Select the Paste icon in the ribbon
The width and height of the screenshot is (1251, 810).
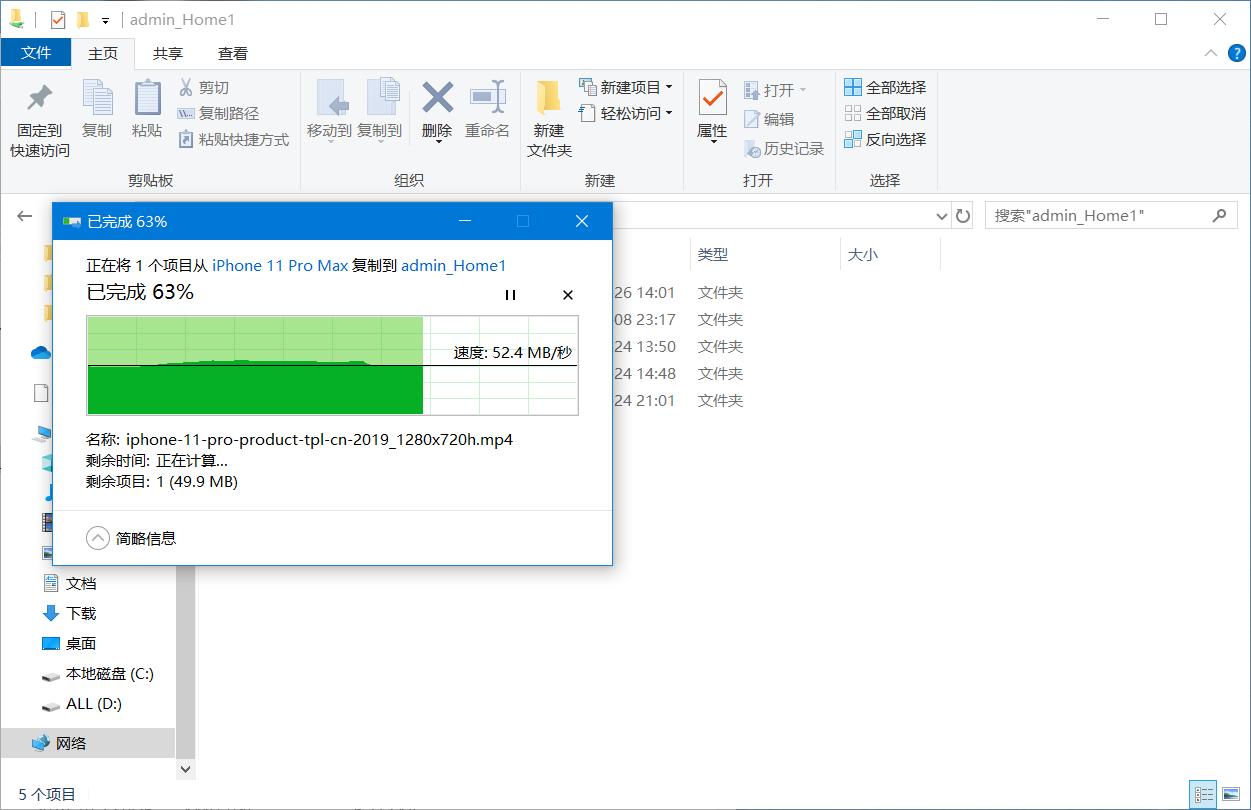147,110
